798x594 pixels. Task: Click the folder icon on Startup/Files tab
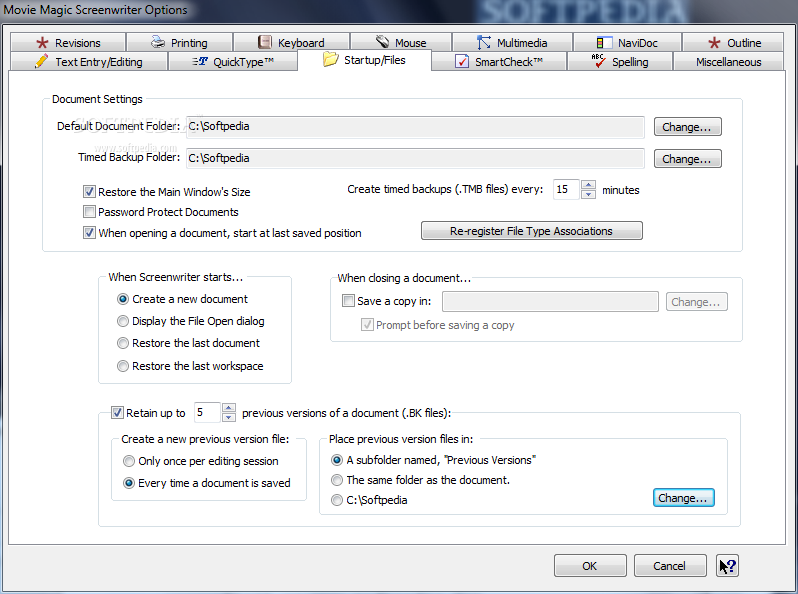330,59
